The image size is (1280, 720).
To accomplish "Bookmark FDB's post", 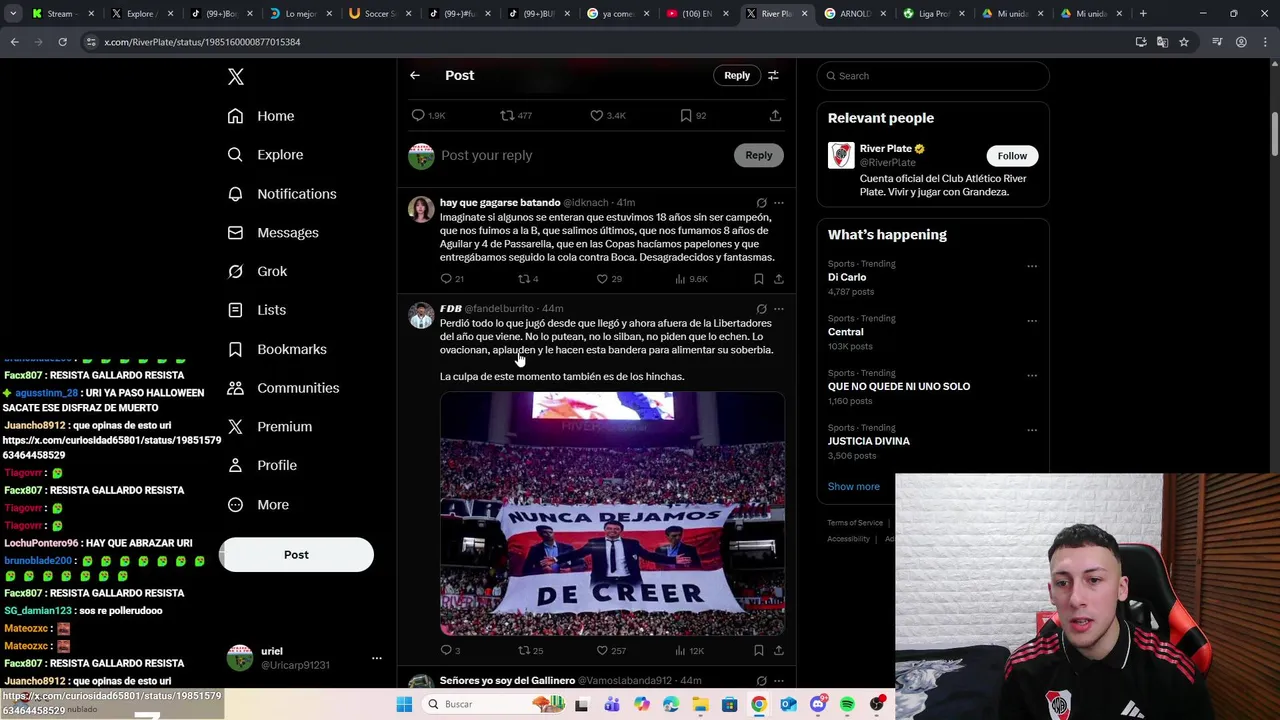I will coord(759,651).
